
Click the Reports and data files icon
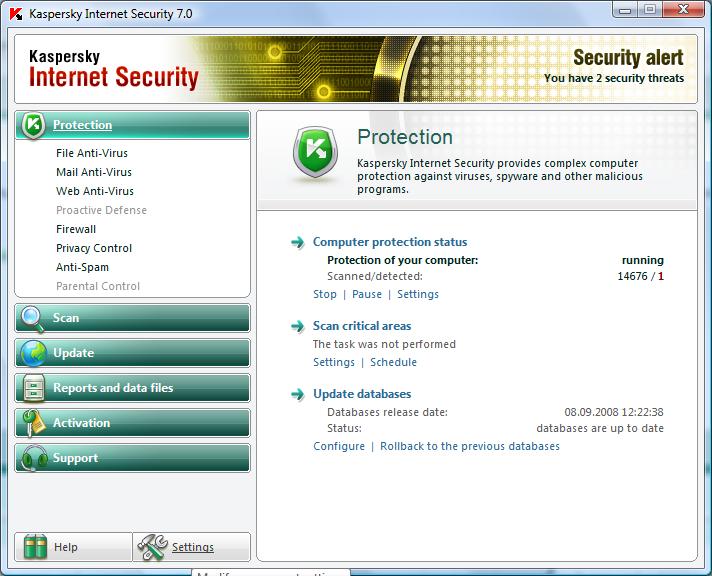[34, 388]
